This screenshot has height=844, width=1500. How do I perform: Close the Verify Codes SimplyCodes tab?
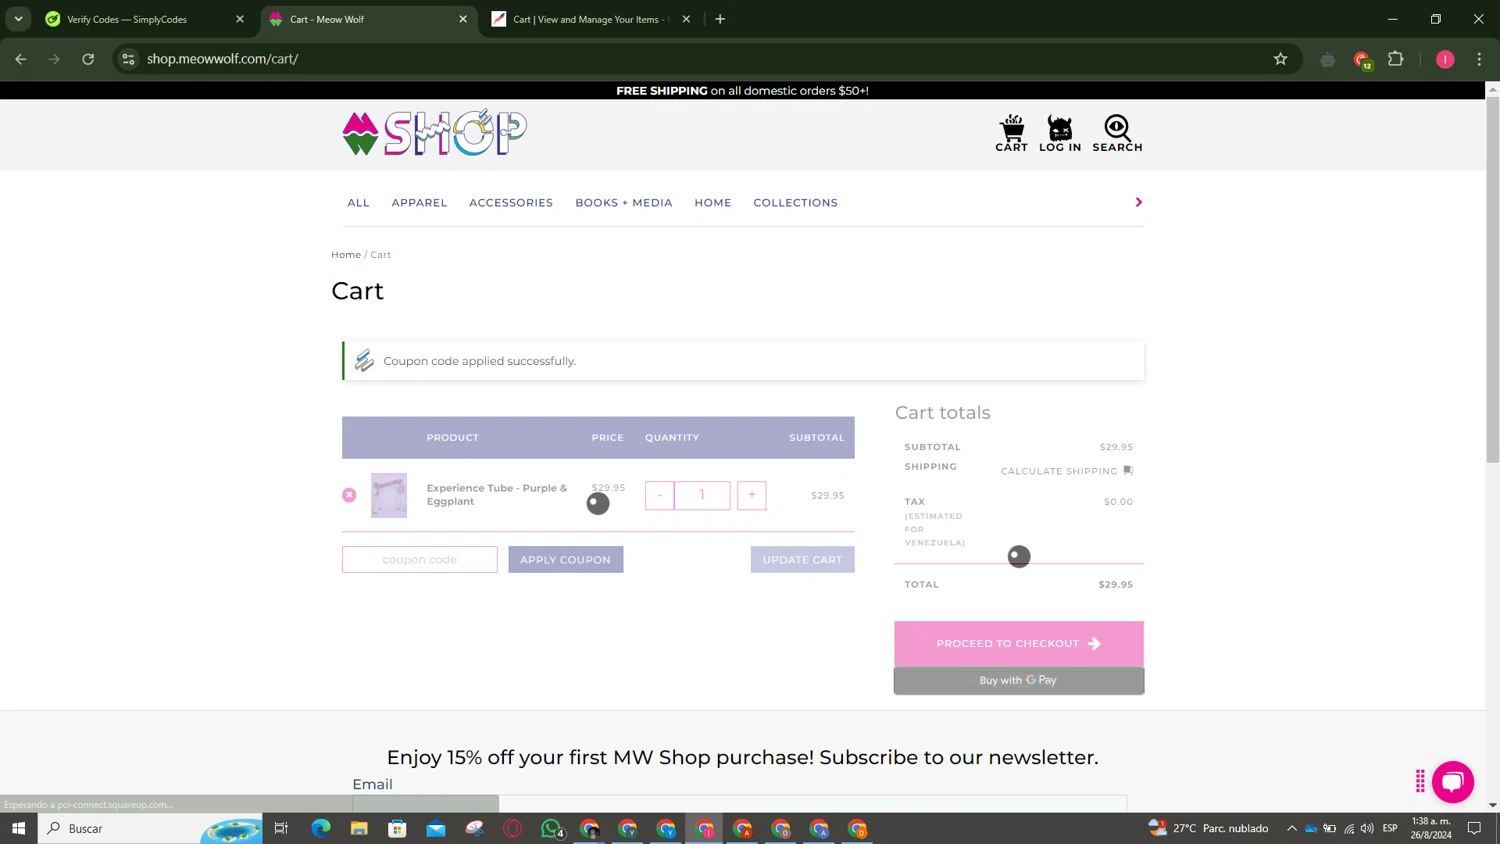click(x=240, y=19)
